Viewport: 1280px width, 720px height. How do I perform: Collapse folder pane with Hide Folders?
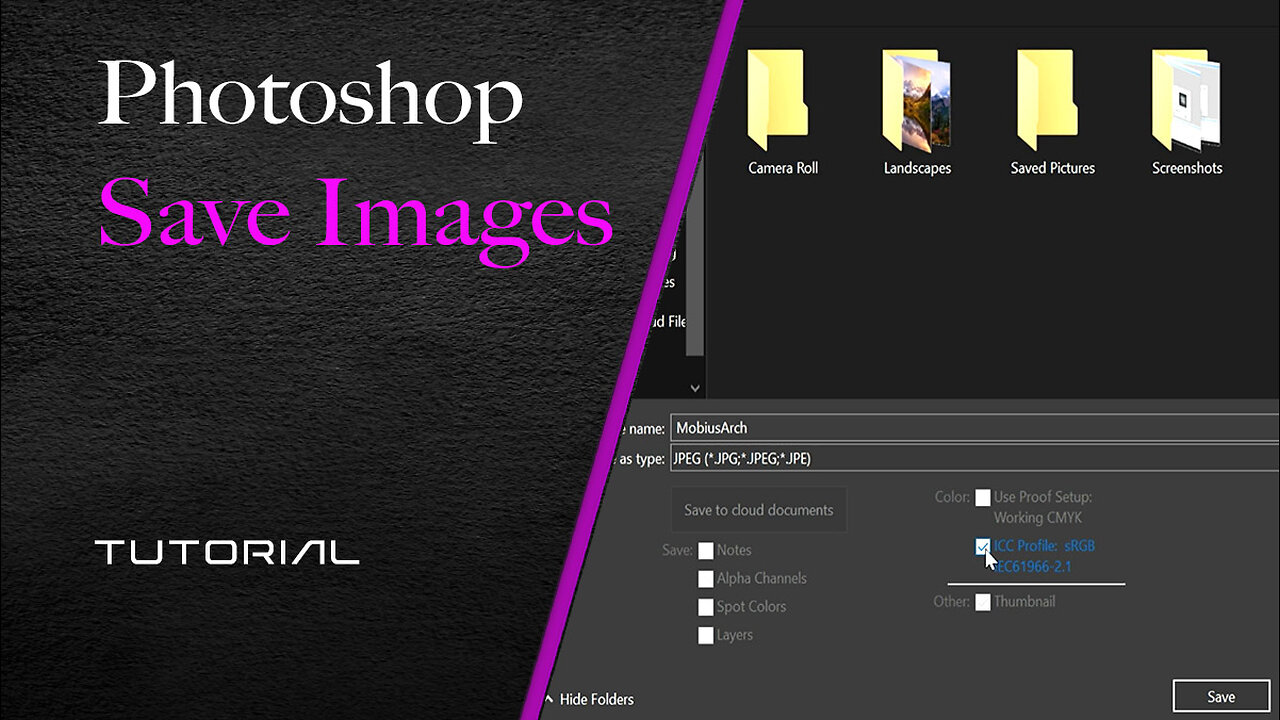589,699
